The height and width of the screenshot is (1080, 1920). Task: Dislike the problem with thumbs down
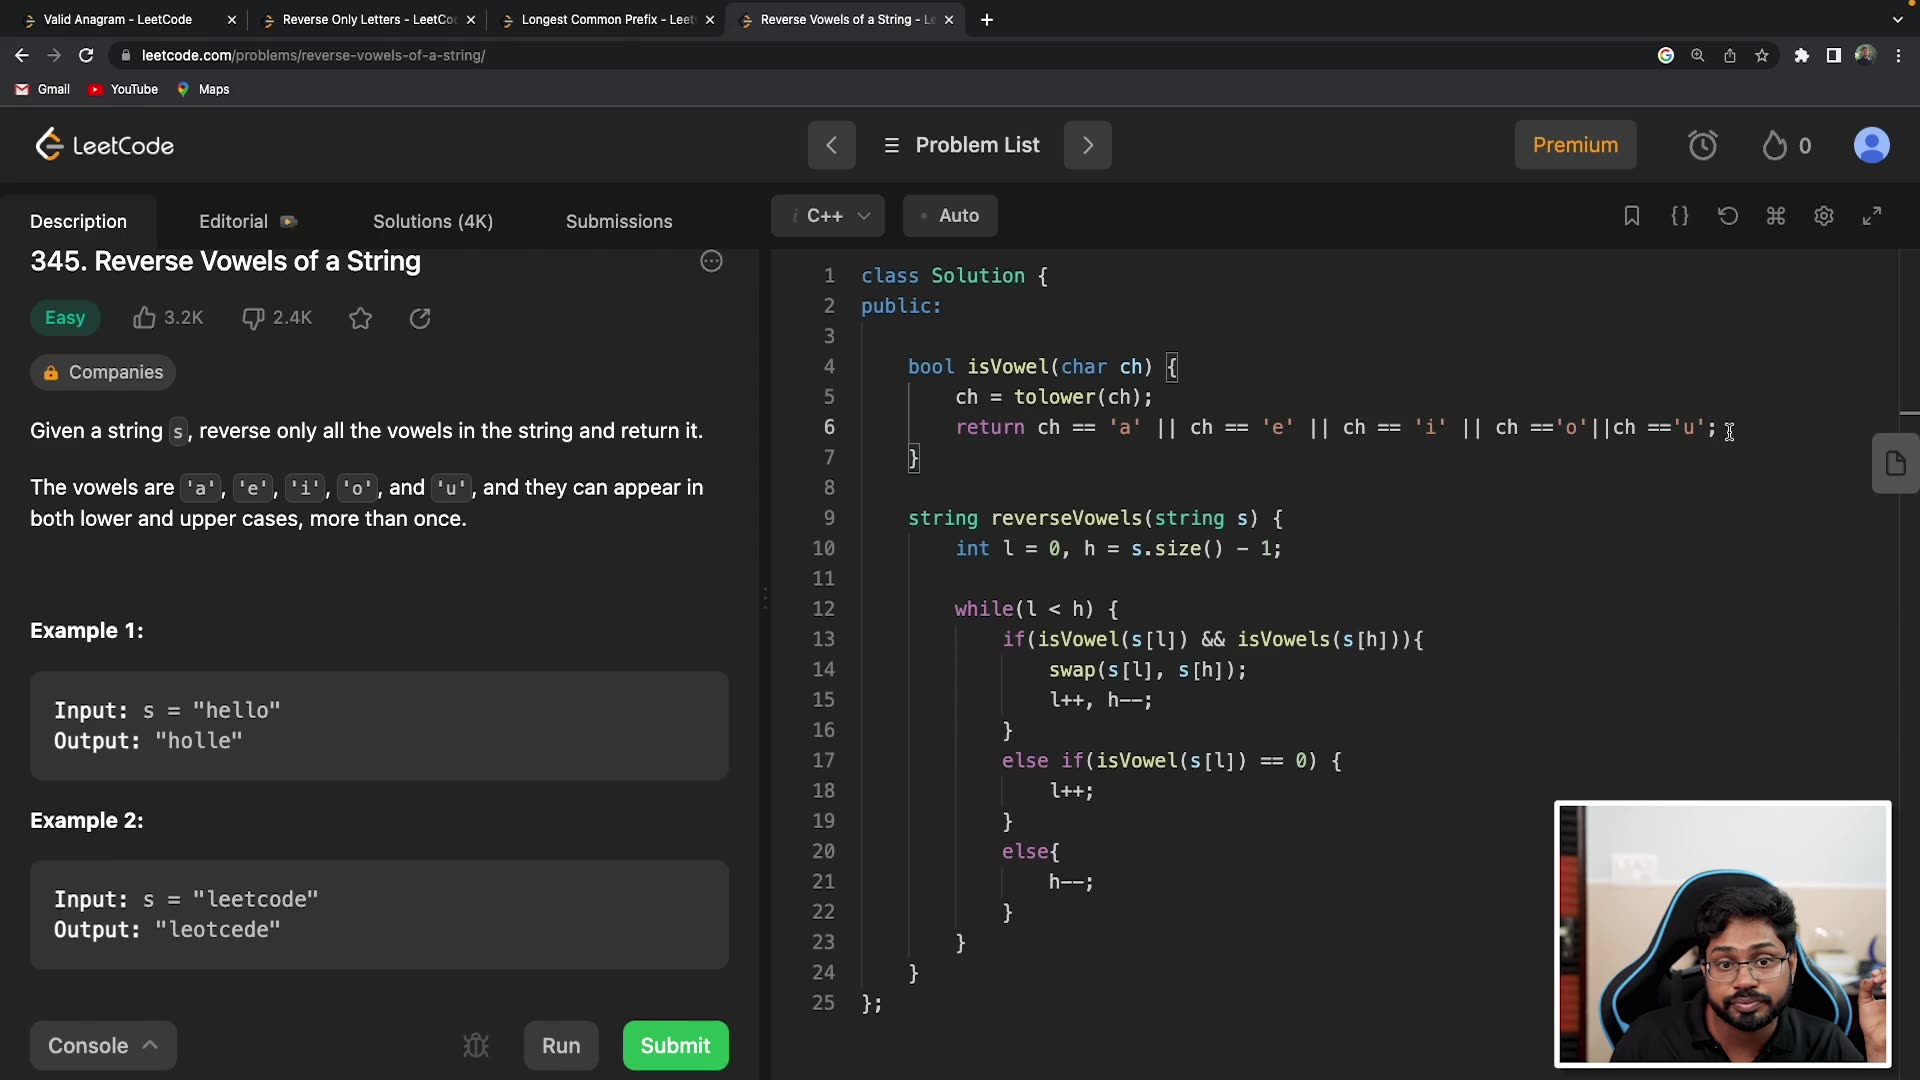(253, 318)
